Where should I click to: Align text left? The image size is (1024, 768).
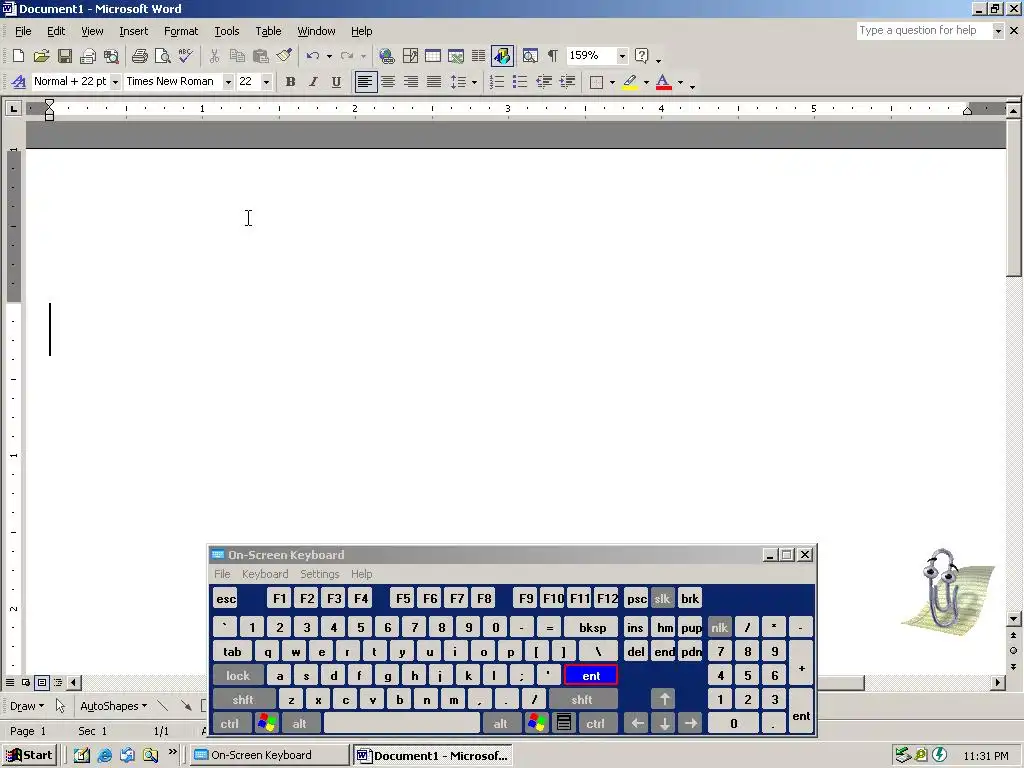[365, 82]
